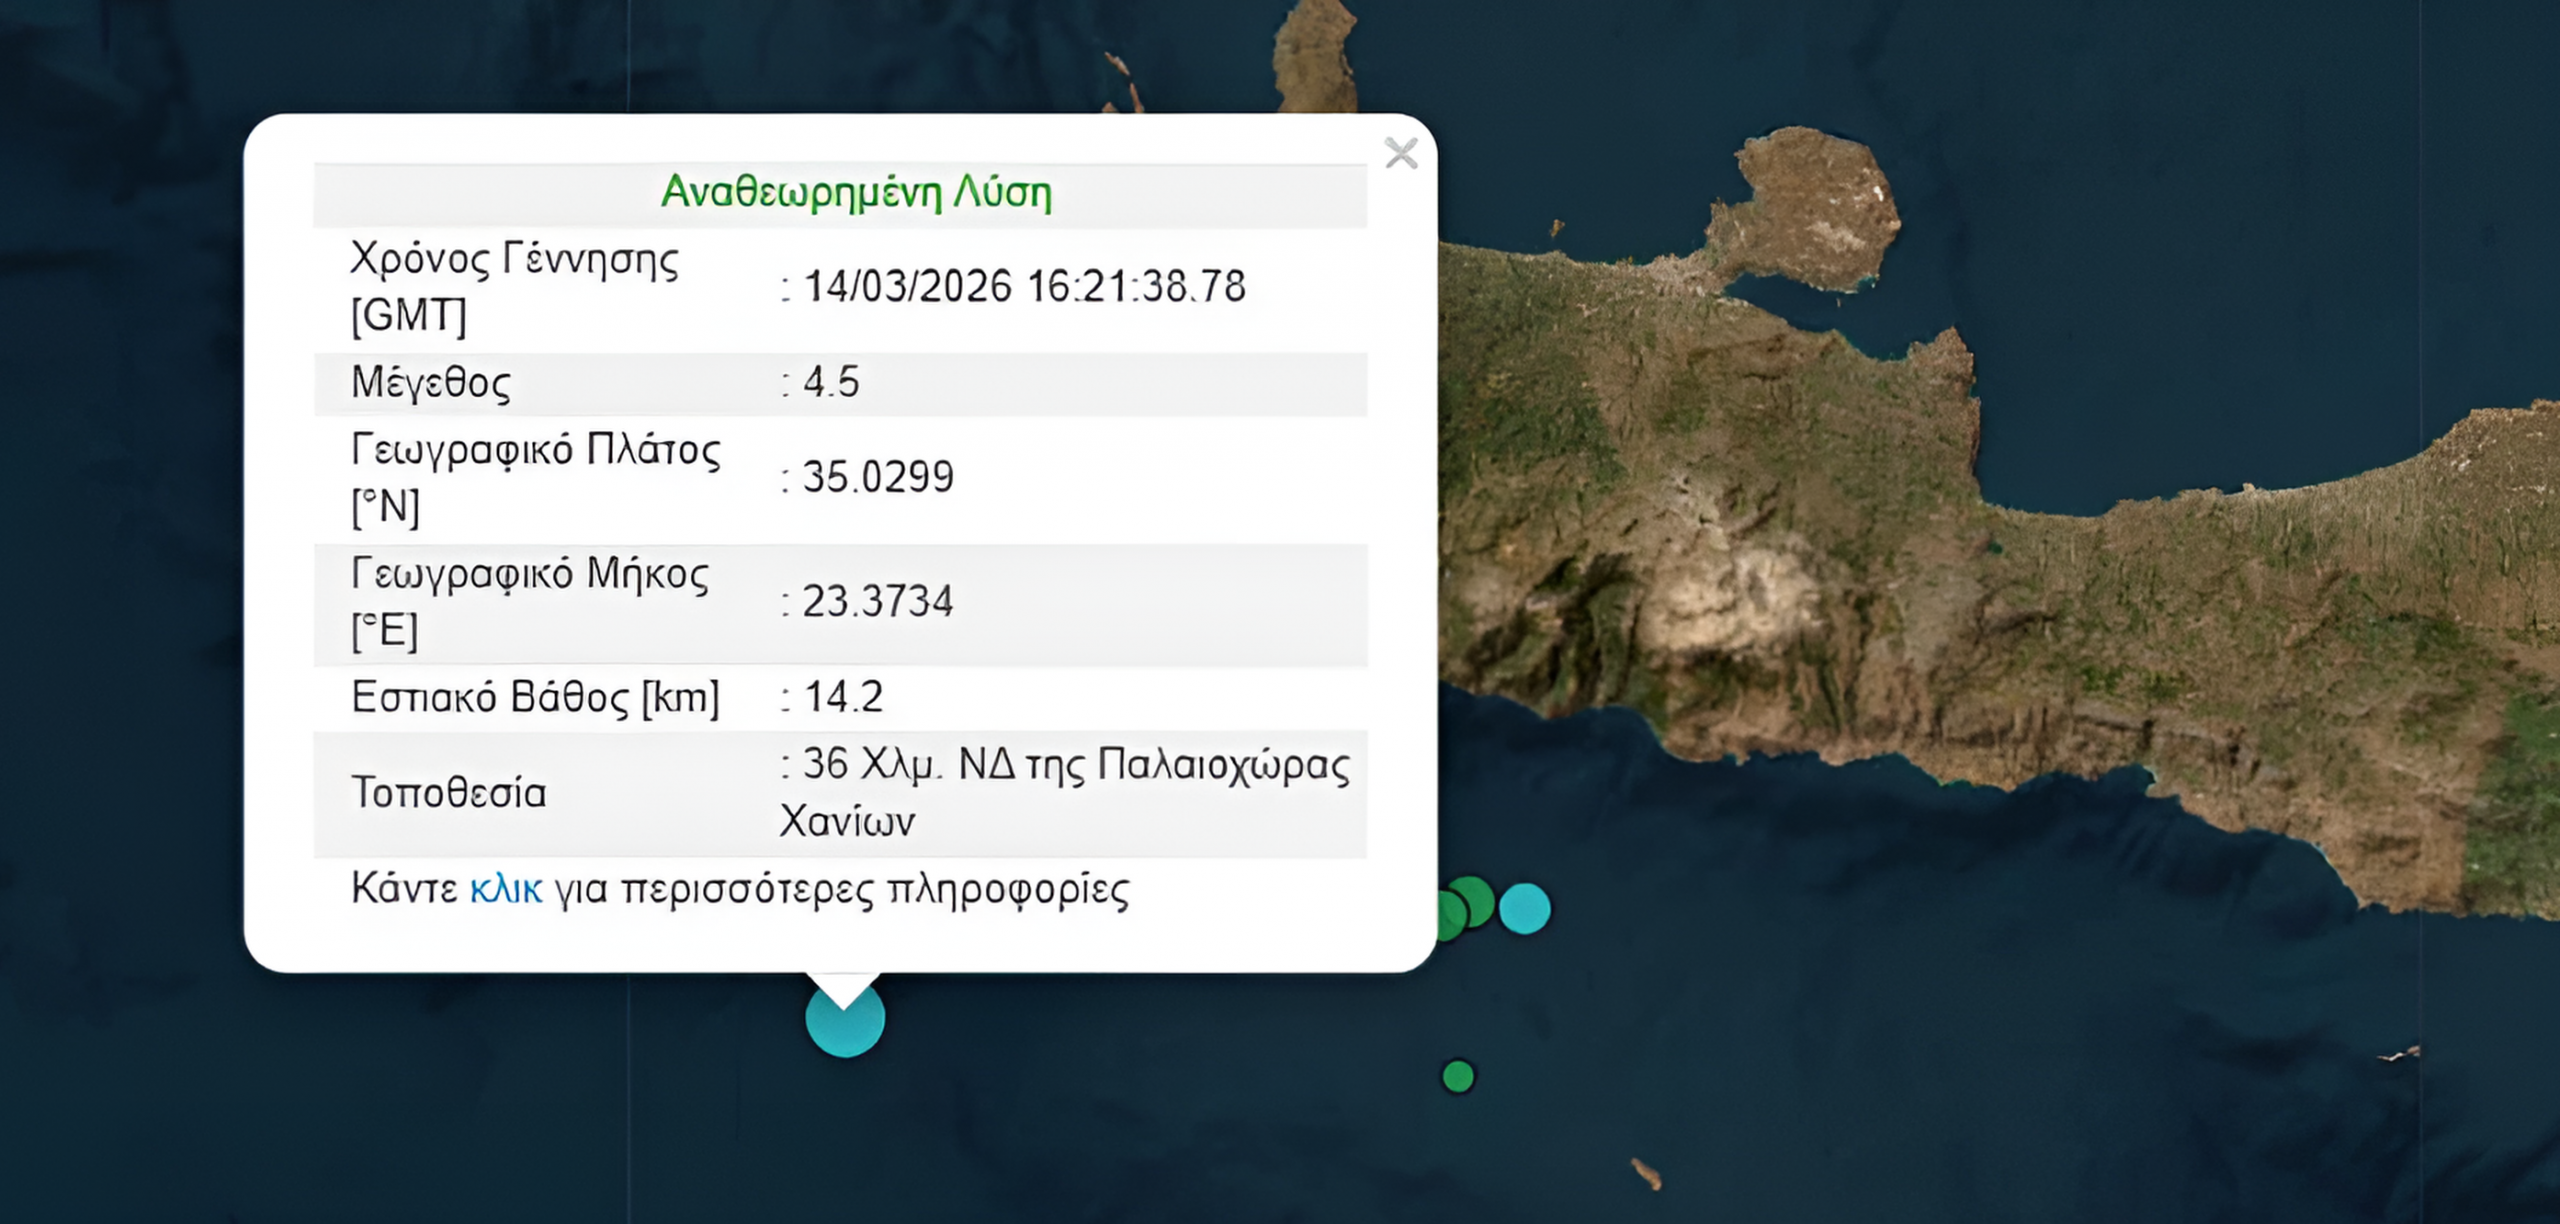Screen dimensions: 2560x1224
Task: Click the 'Αναθεωρημένη Λύση' green header
Action: point(856,192)
